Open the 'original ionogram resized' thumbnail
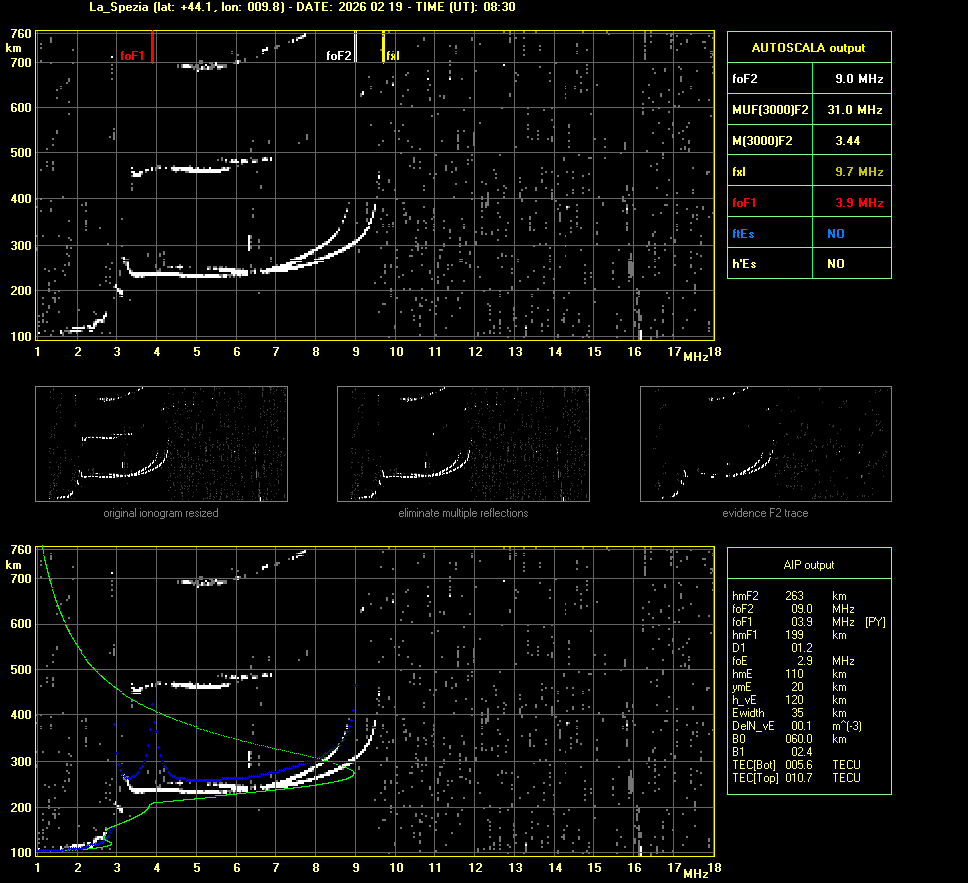This screenshot has width=968, height=883. 161,444
